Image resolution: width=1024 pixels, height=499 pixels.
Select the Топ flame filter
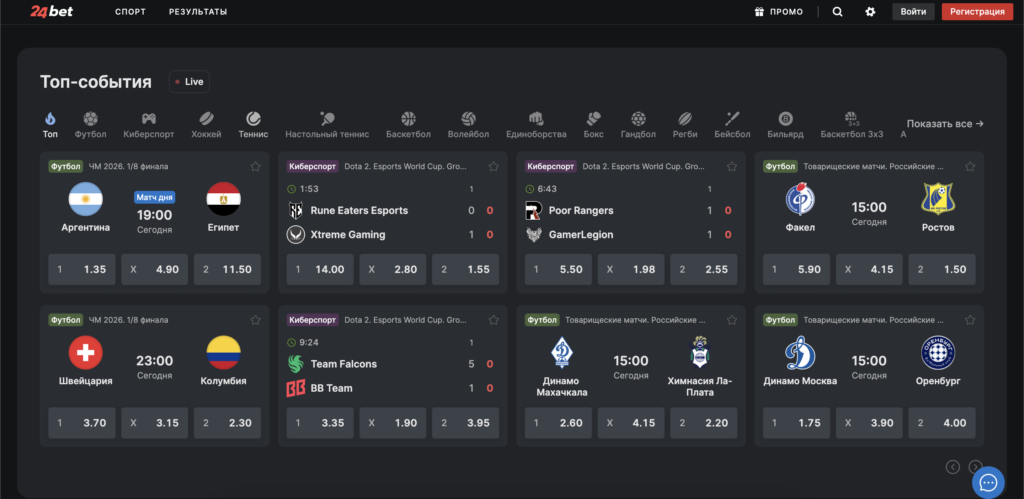tap(50, 125)
